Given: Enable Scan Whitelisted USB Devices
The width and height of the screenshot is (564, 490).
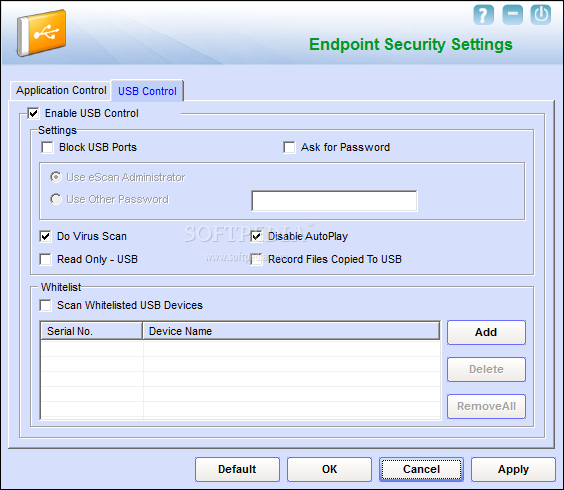Looking at the screenshot, I should click(x=45, y=305).
